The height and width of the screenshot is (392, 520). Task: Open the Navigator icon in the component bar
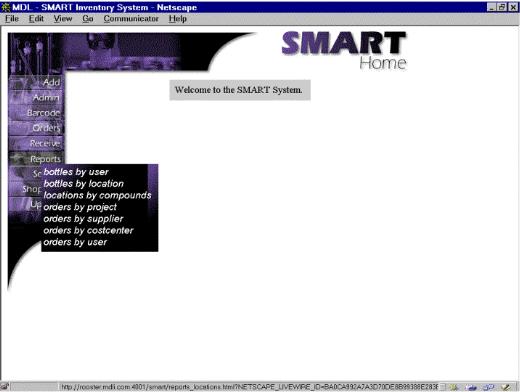(454, 387)
